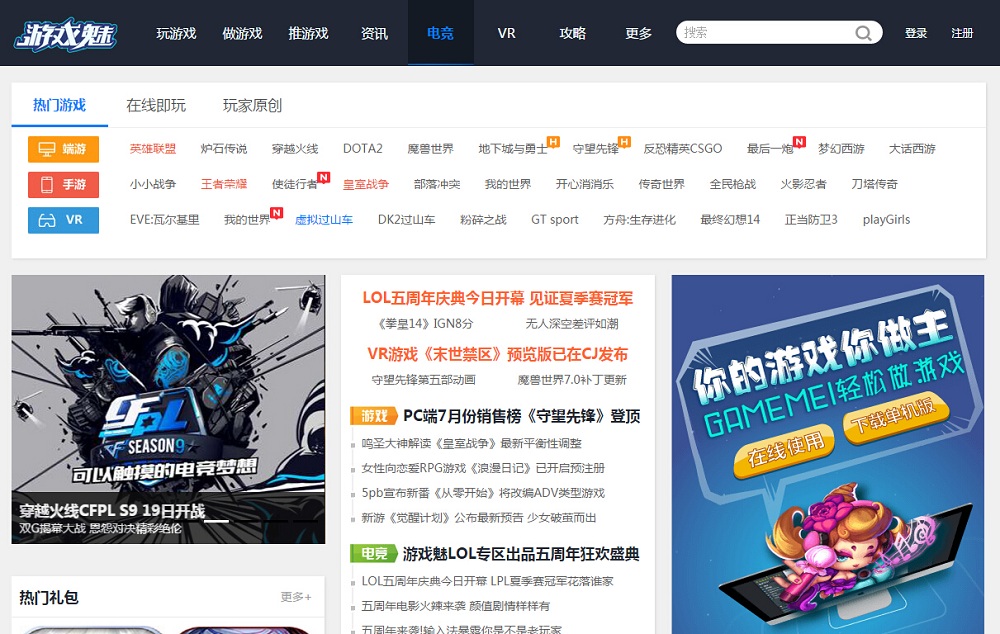Click the 在线使用 button on GAMEMEI ad
1000x634 pixels.
click(785, 452)
